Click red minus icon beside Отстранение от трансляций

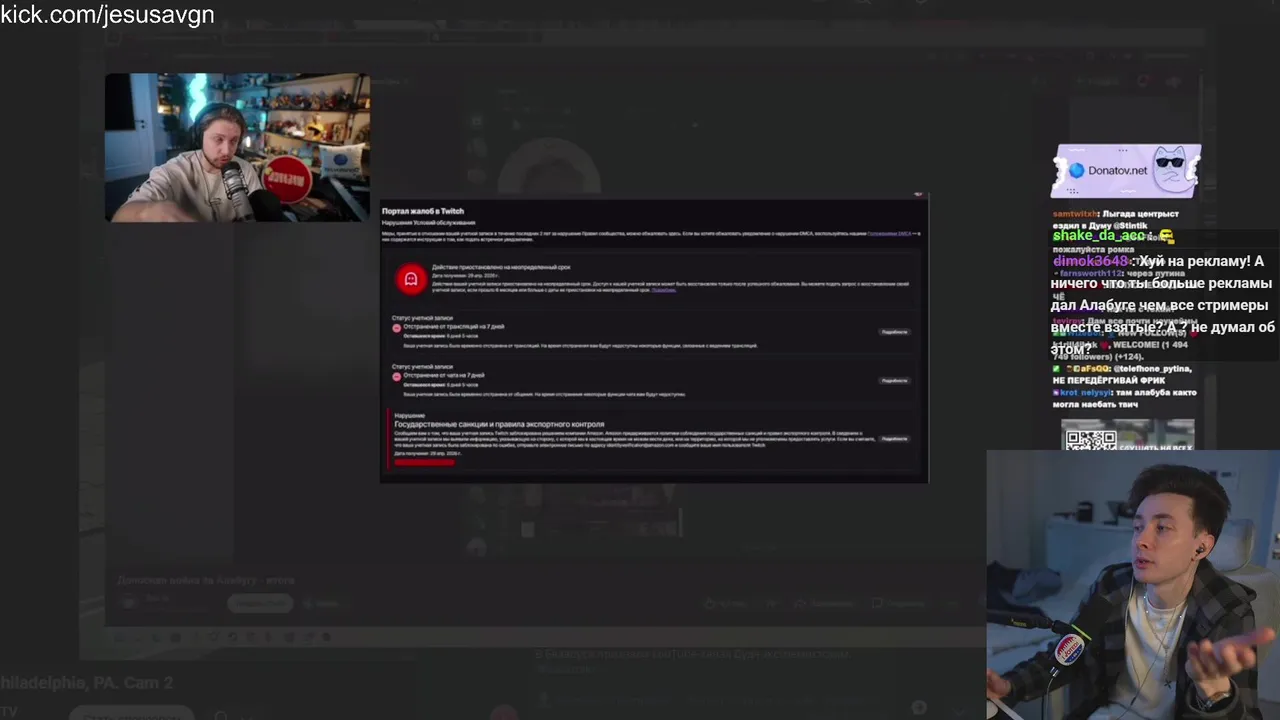click(x=397, y=328)
